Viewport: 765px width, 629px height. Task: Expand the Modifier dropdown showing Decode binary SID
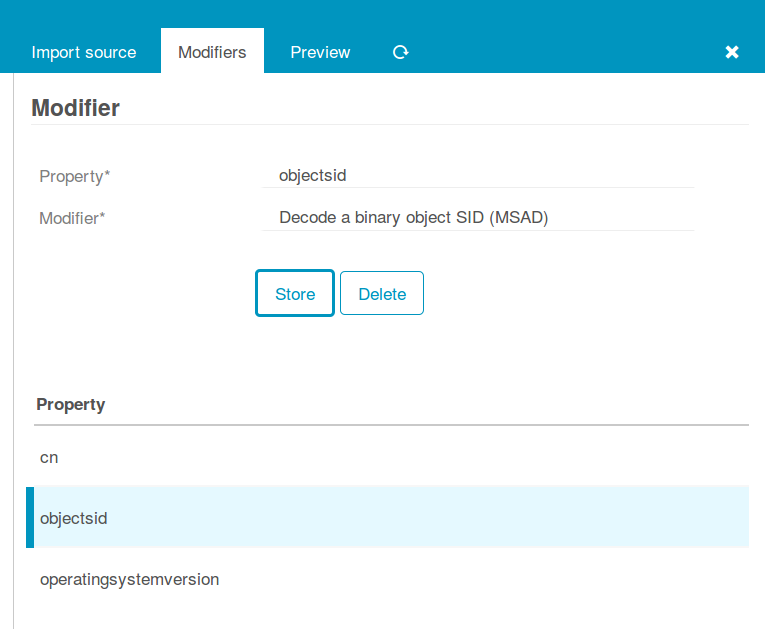tap(478, 217)
